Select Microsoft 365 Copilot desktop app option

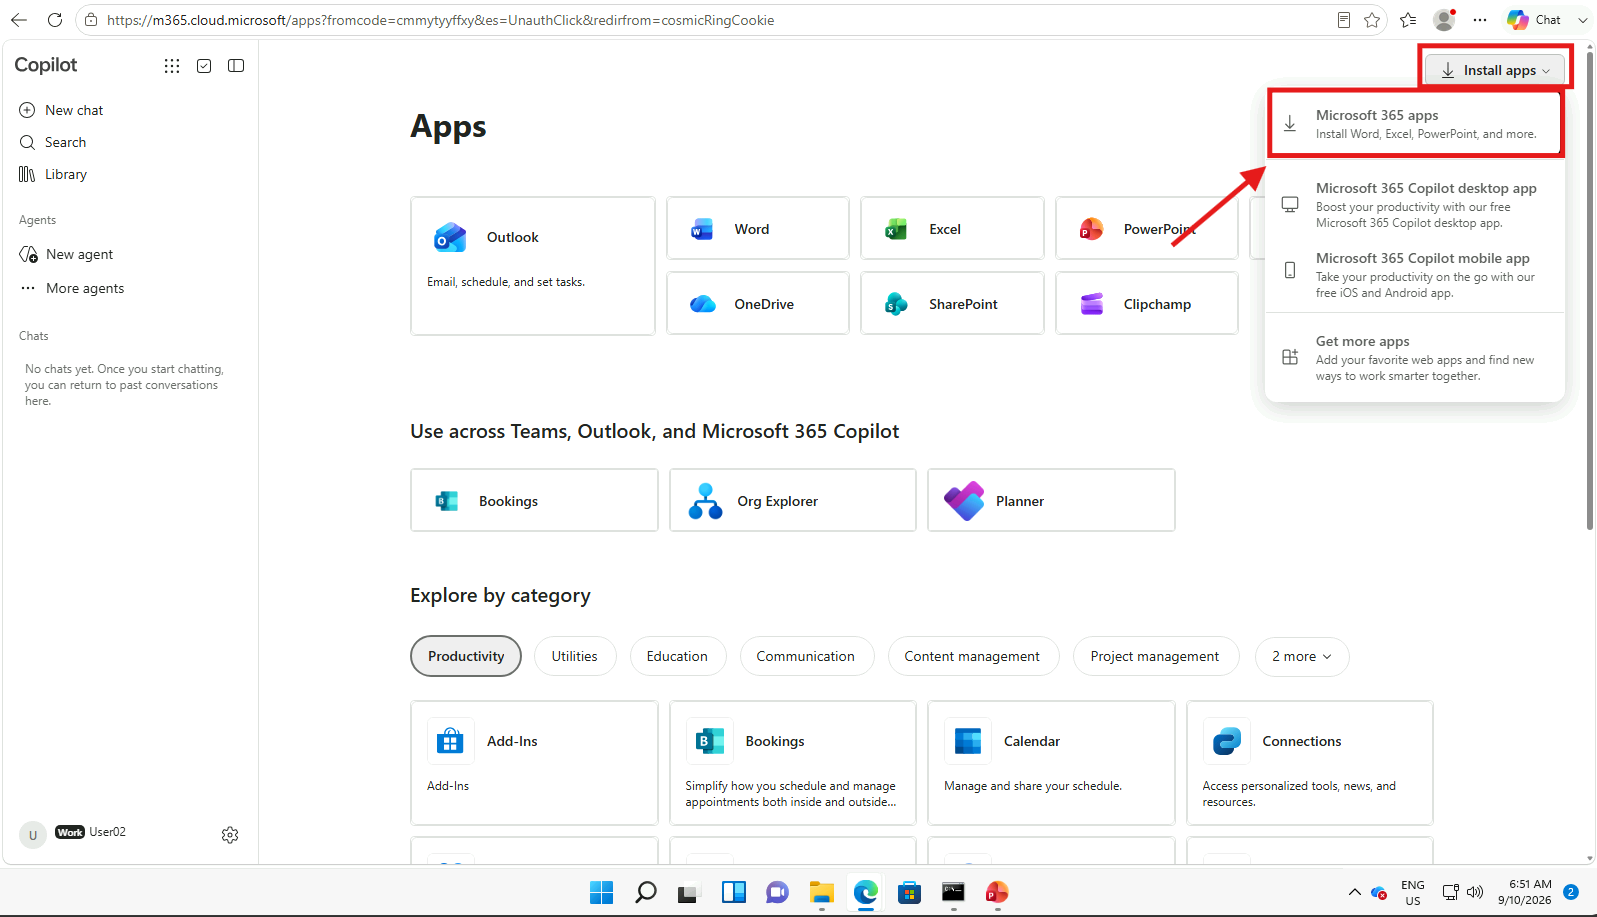(1415, 205)
